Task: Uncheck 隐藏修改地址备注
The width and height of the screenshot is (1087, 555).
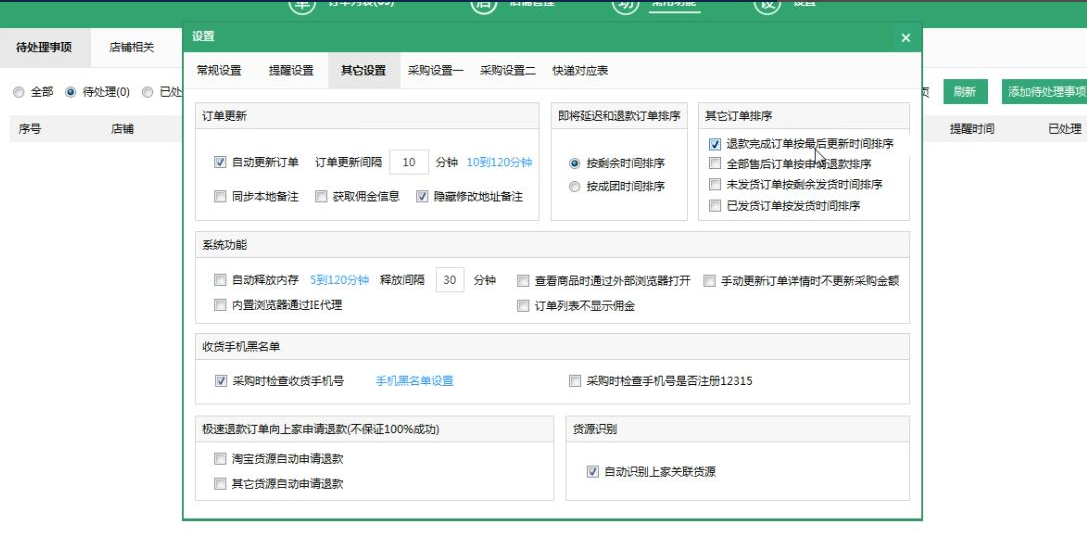Action: click(422, 197)
